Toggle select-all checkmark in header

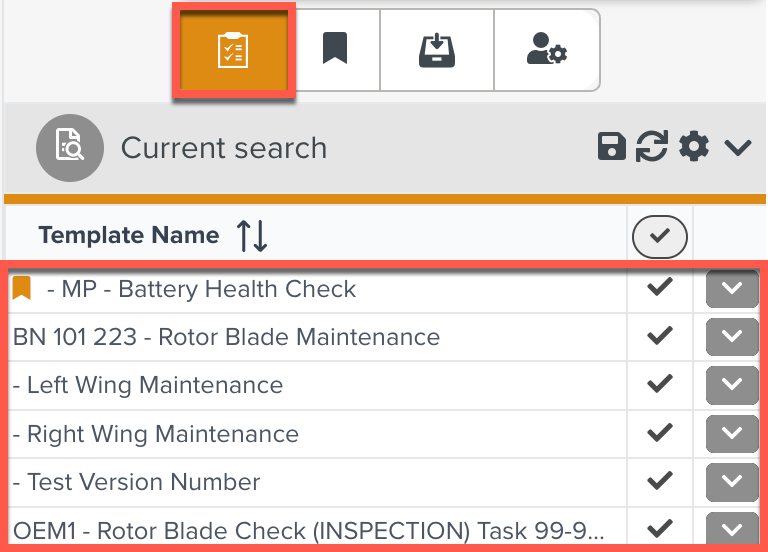[660, 237]
